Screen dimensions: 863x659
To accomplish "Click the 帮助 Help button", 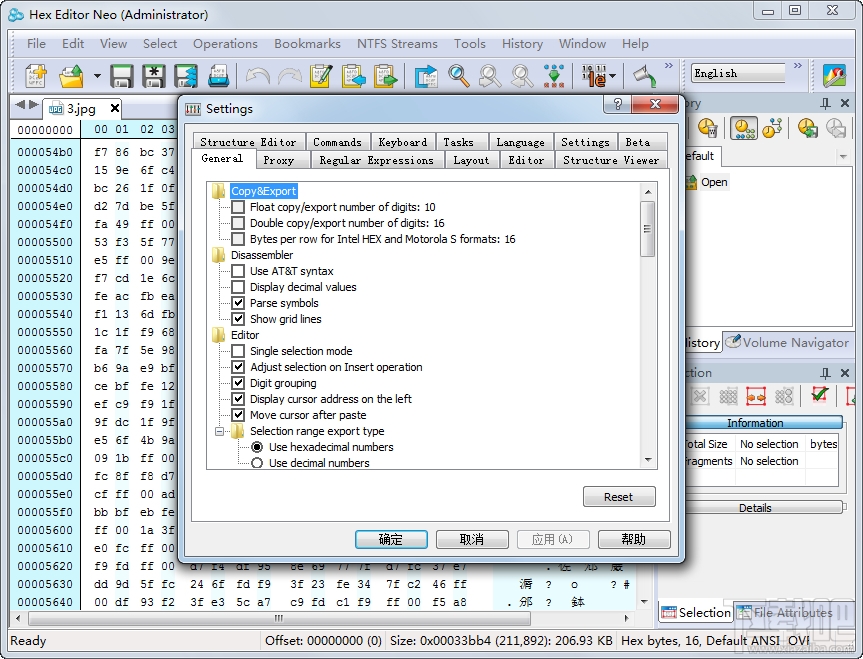I will tap(633, 539).
